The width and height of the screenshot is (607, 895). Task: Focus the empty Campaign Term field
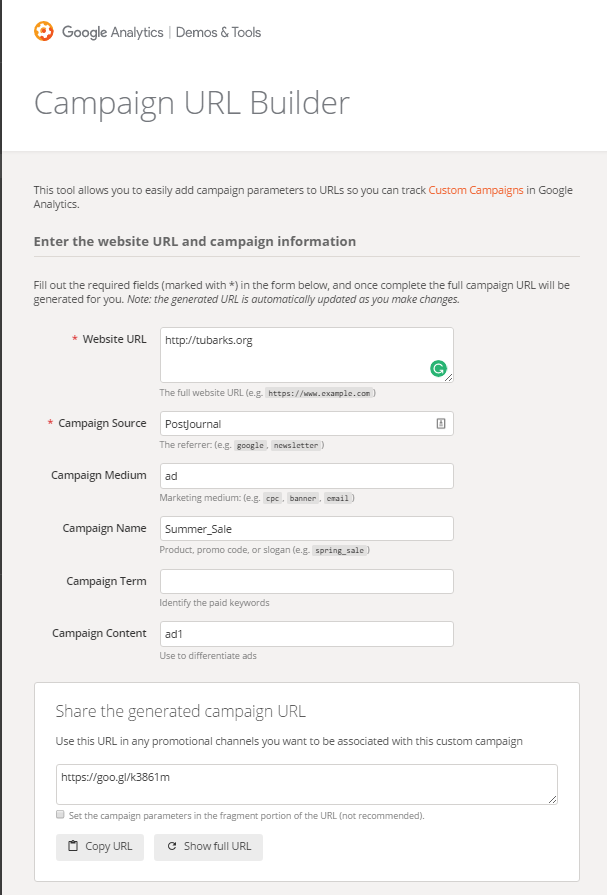tap(306, 581)
